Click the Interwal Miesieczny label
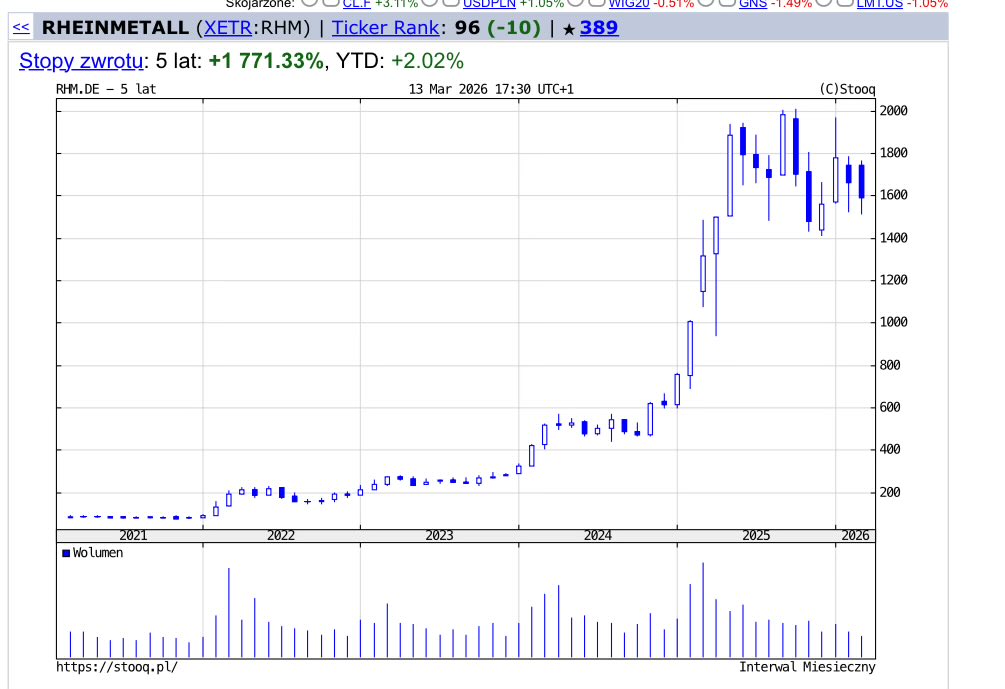 point(807,667)
